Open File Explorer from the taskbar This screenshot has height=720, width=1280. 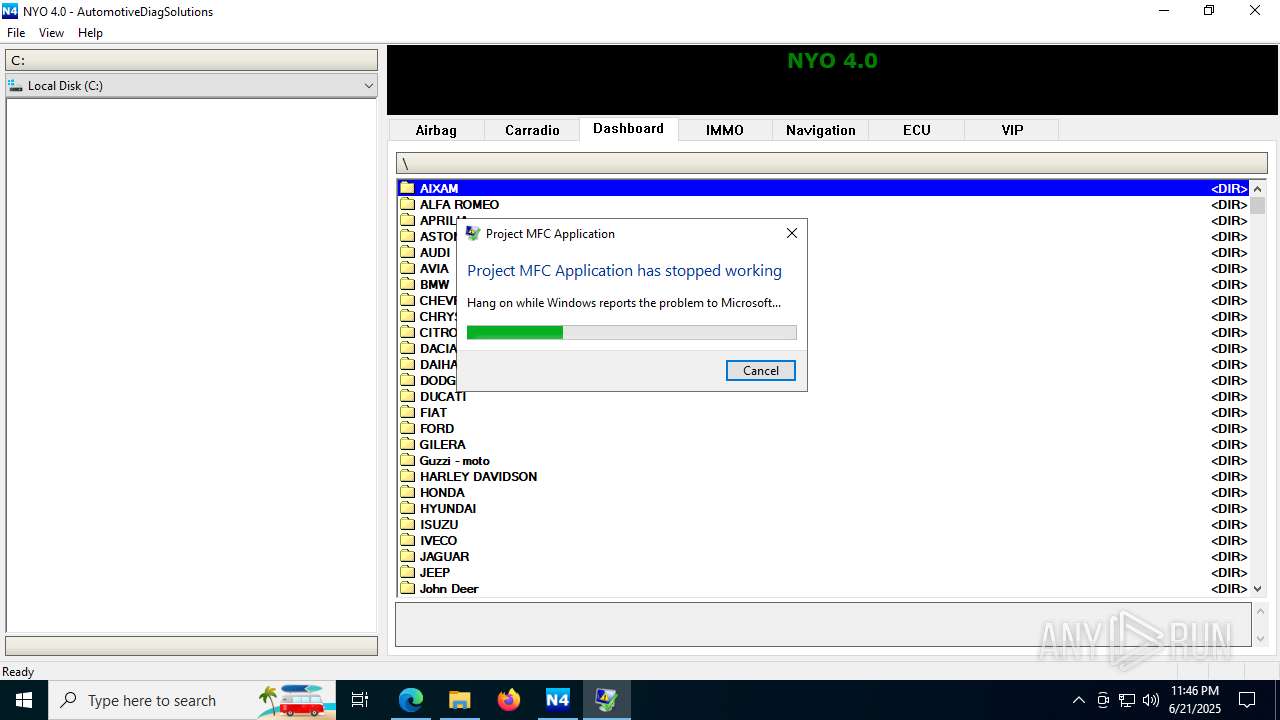point(460,700)
